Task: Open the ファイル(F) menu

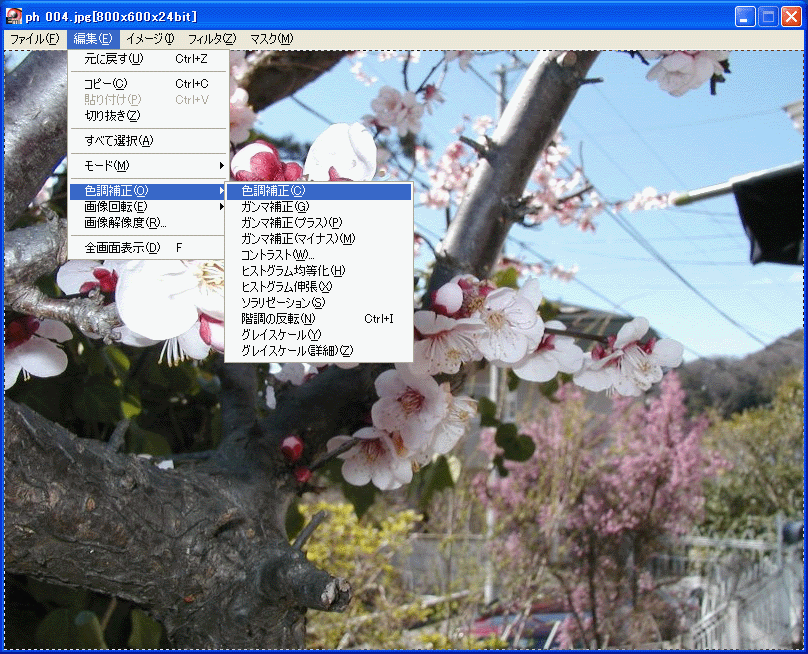Action: [x=35, y=39]
